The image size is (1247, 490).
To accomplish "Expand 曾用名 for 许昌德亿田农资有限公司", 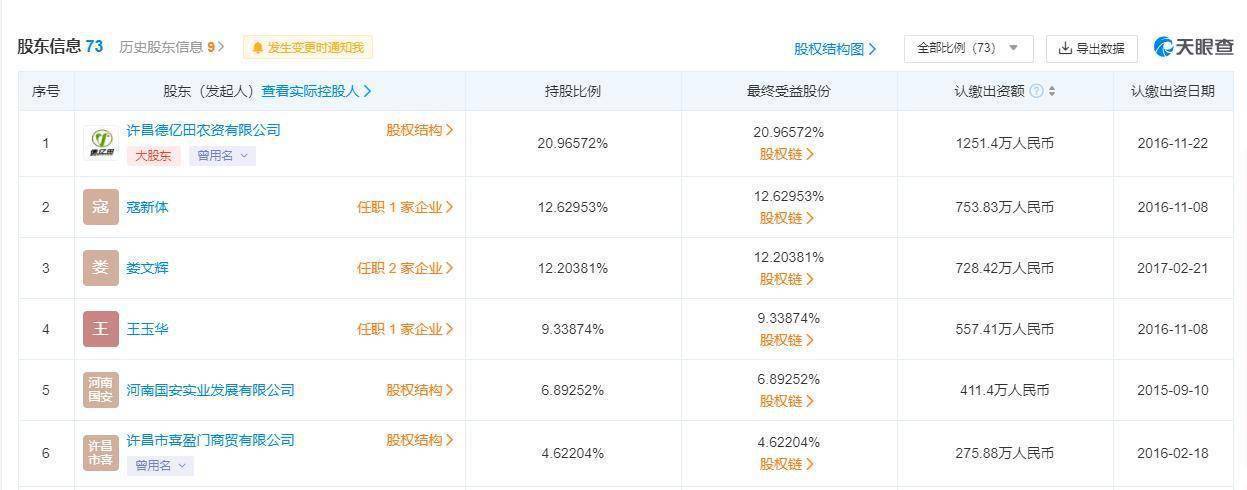I will [222, 156].
